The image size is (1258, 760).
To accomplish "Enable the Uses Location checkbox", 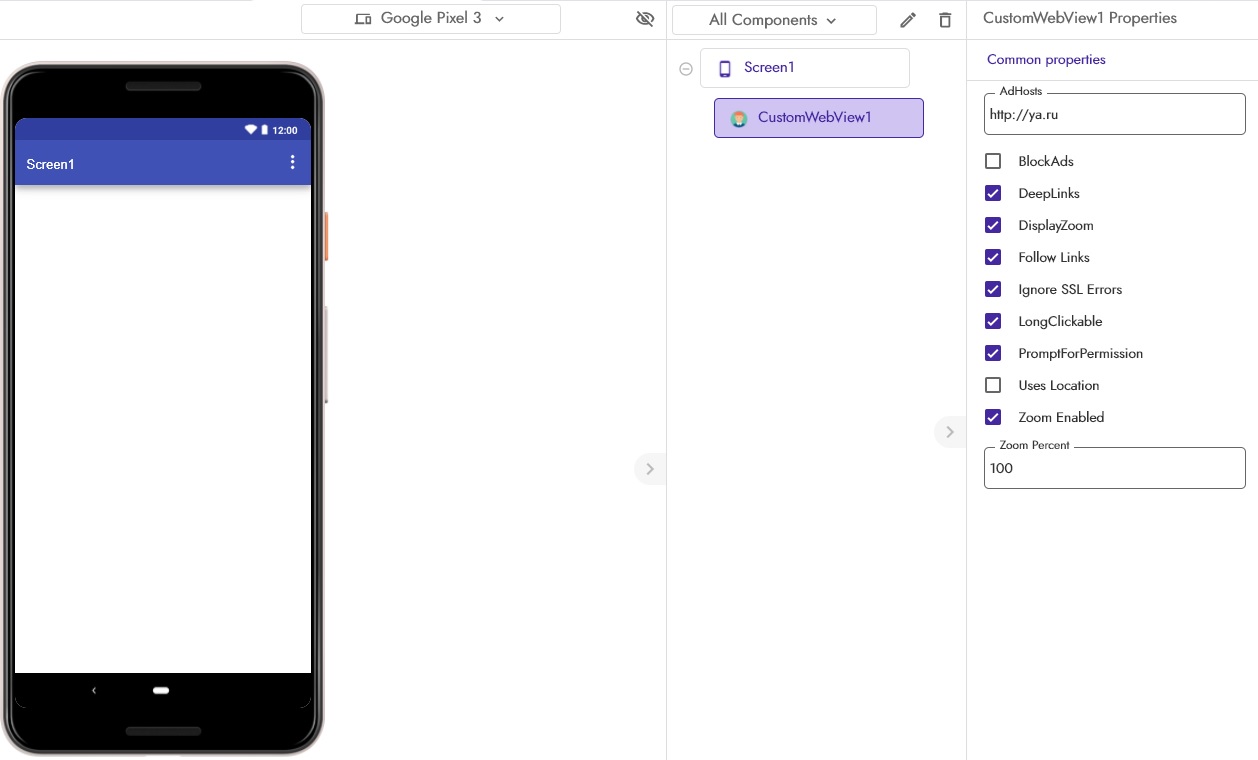I will 993,385.
